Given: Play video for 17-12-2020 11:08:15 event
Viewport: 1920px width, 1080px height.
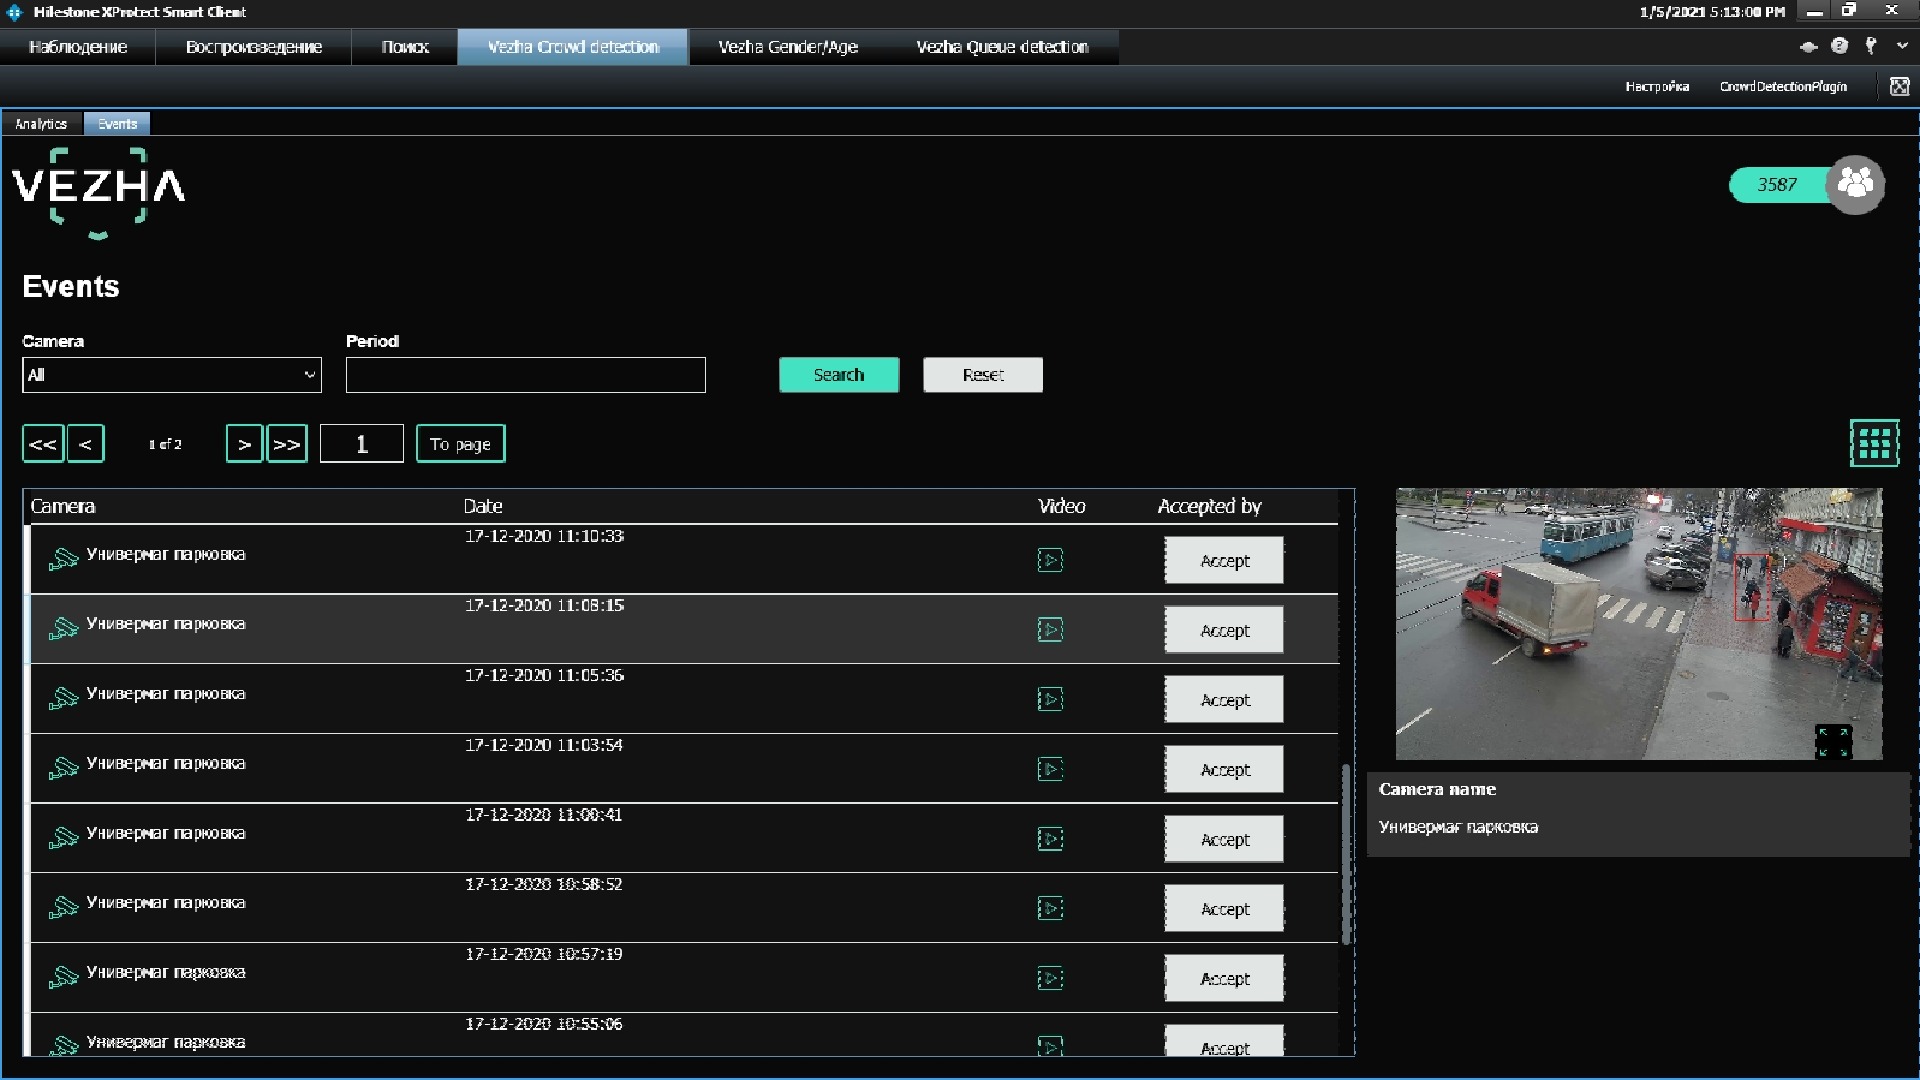Looking at the screenshot, I should pyautogui.click(x=1050, y=630).
